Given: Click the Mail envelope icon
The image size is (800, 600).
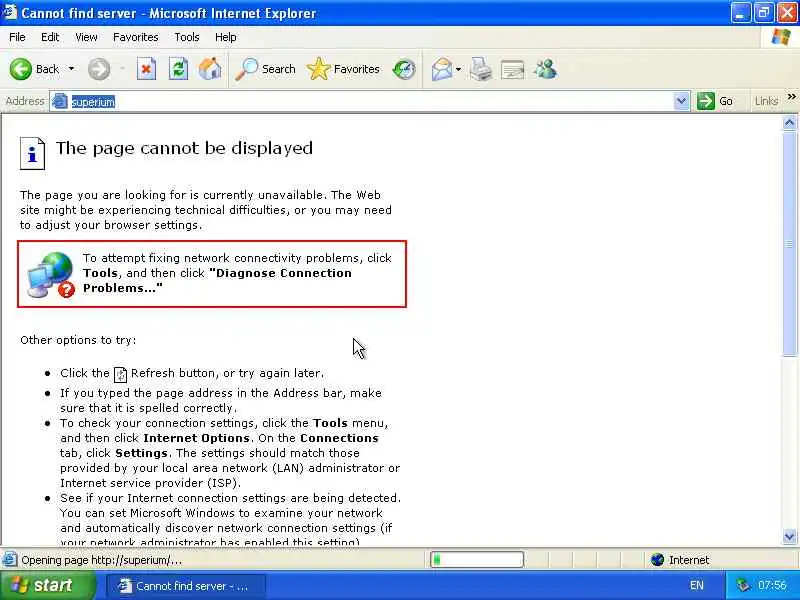Looking at the screenshot, I should tap(441, 69).
